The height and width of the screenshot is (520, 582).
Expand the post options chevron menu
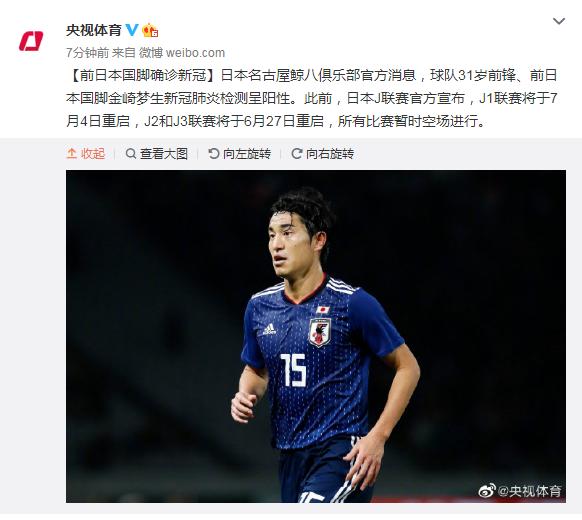(559, 21)
